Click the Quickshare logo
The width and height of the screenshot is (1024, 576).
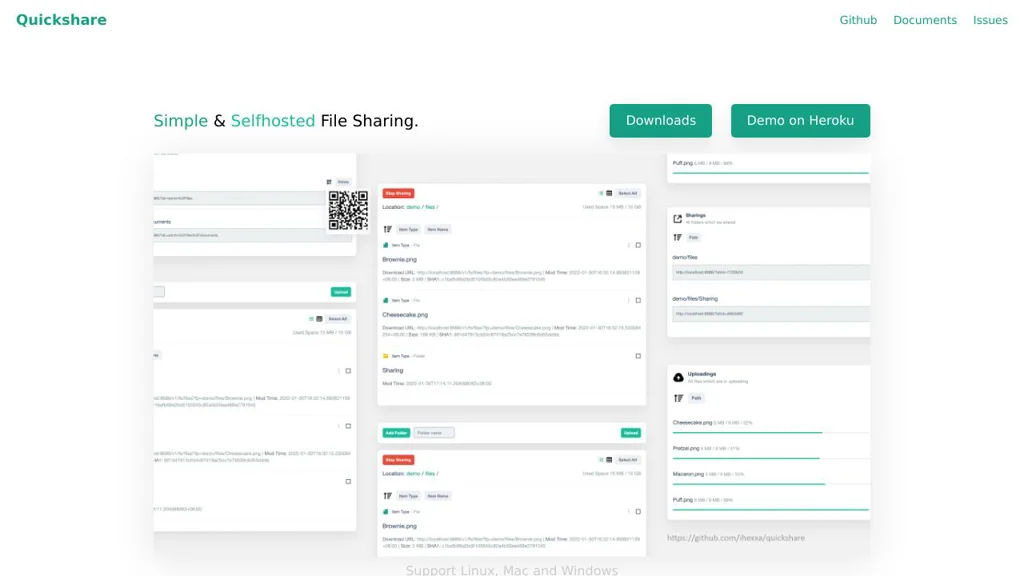pos(61,20)
